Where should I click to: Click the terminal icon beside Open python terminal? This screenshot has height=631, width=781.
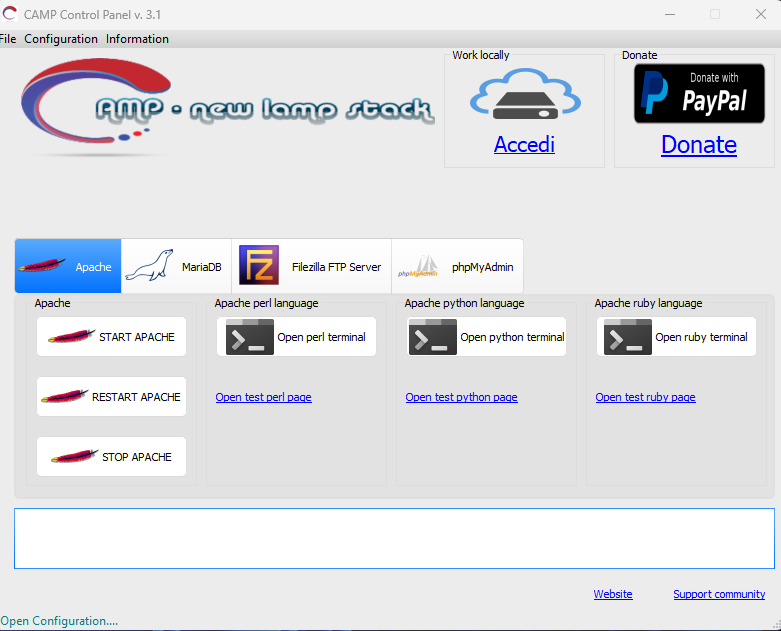click(x=432, y=337)
